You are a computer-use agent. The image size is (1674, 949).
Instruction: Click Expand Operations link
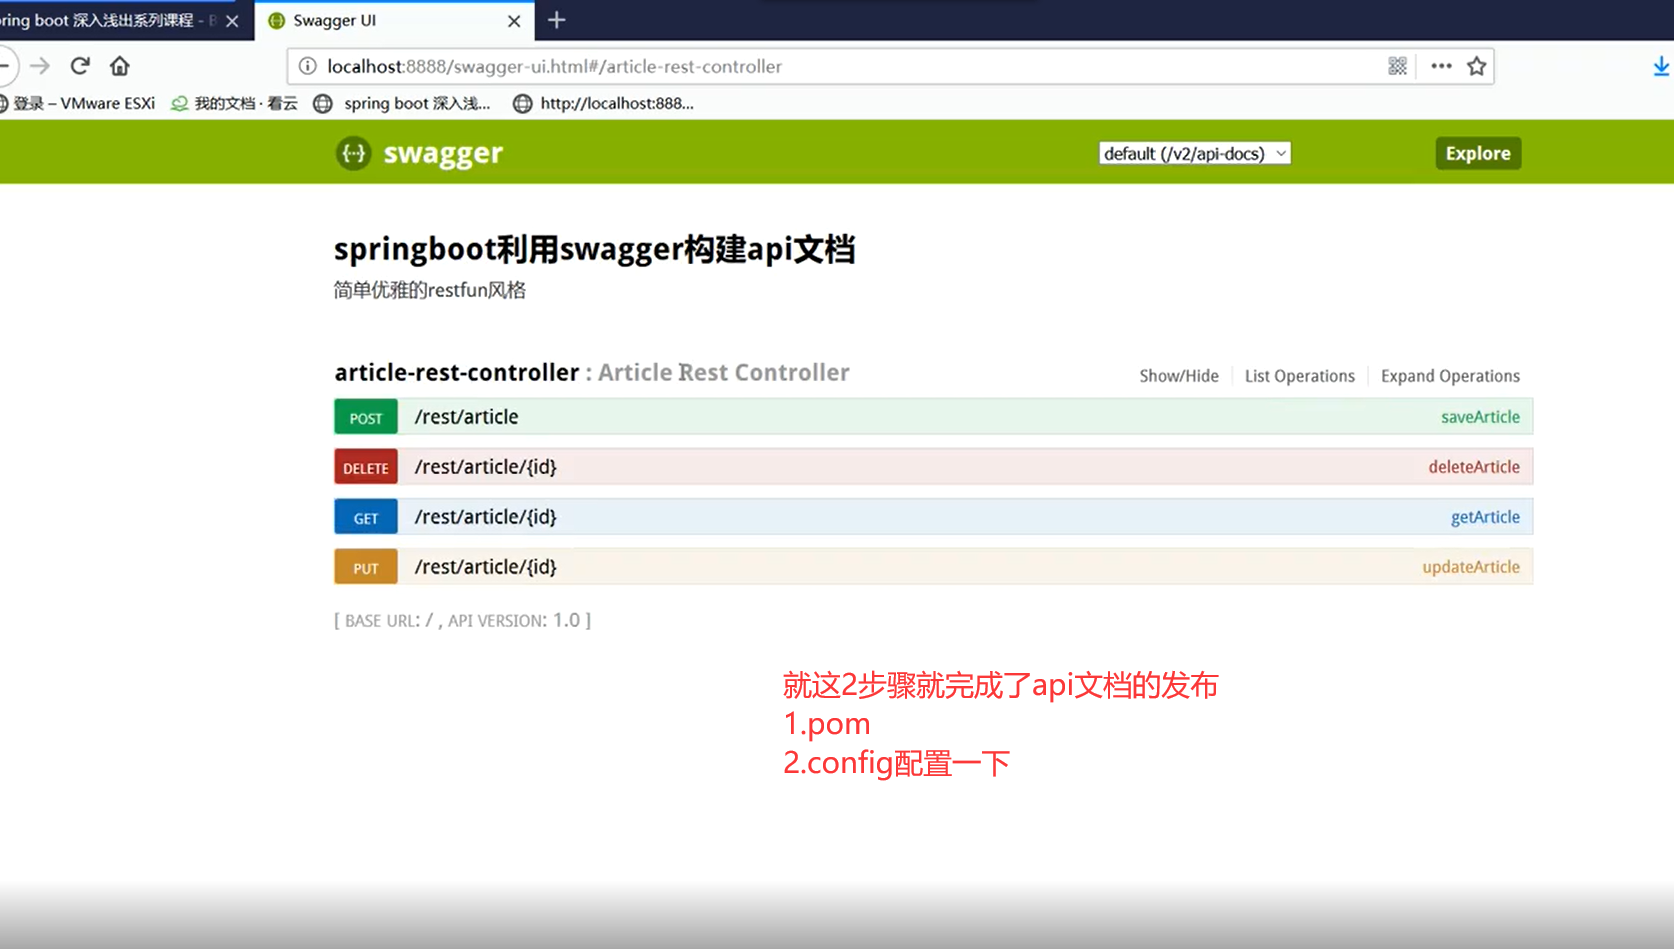tap(1450, 376)
